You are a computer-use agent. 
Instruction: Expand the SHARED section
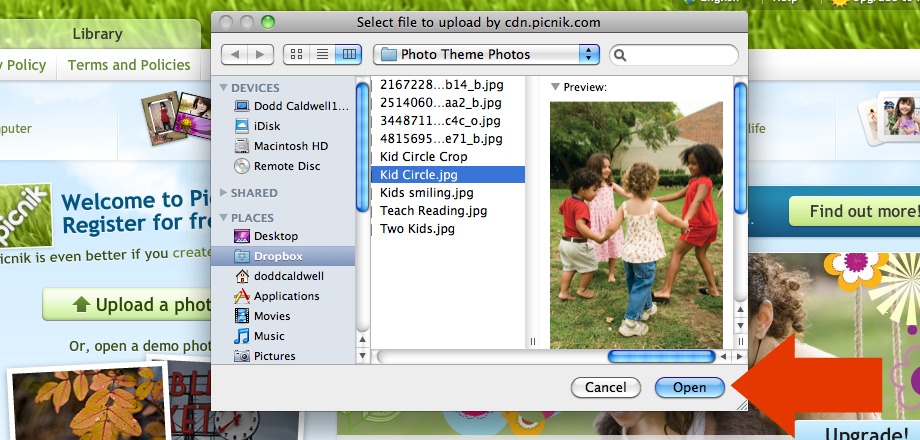(x=224, y=192)
